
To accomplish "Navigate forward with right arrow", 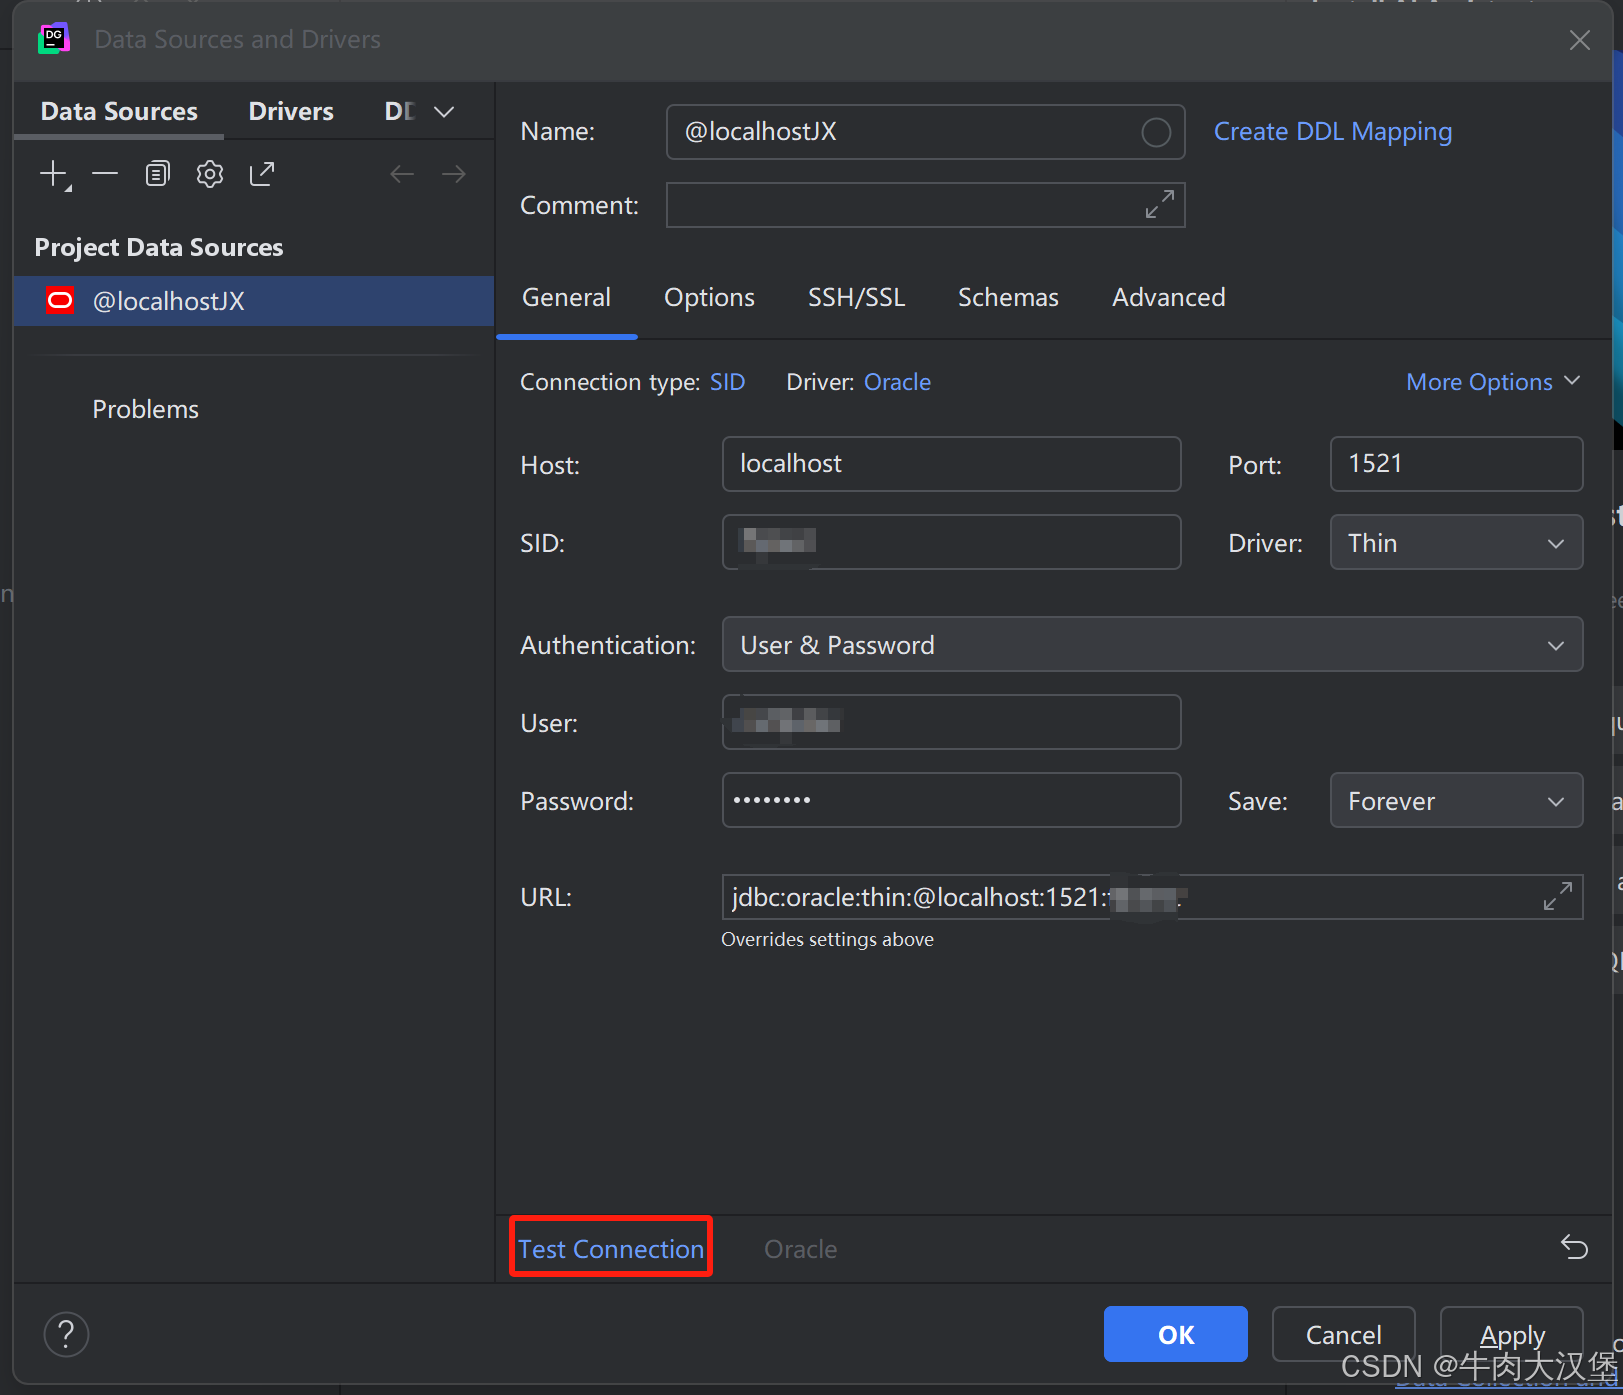I will pyautogui.click(x=454, y=174).
